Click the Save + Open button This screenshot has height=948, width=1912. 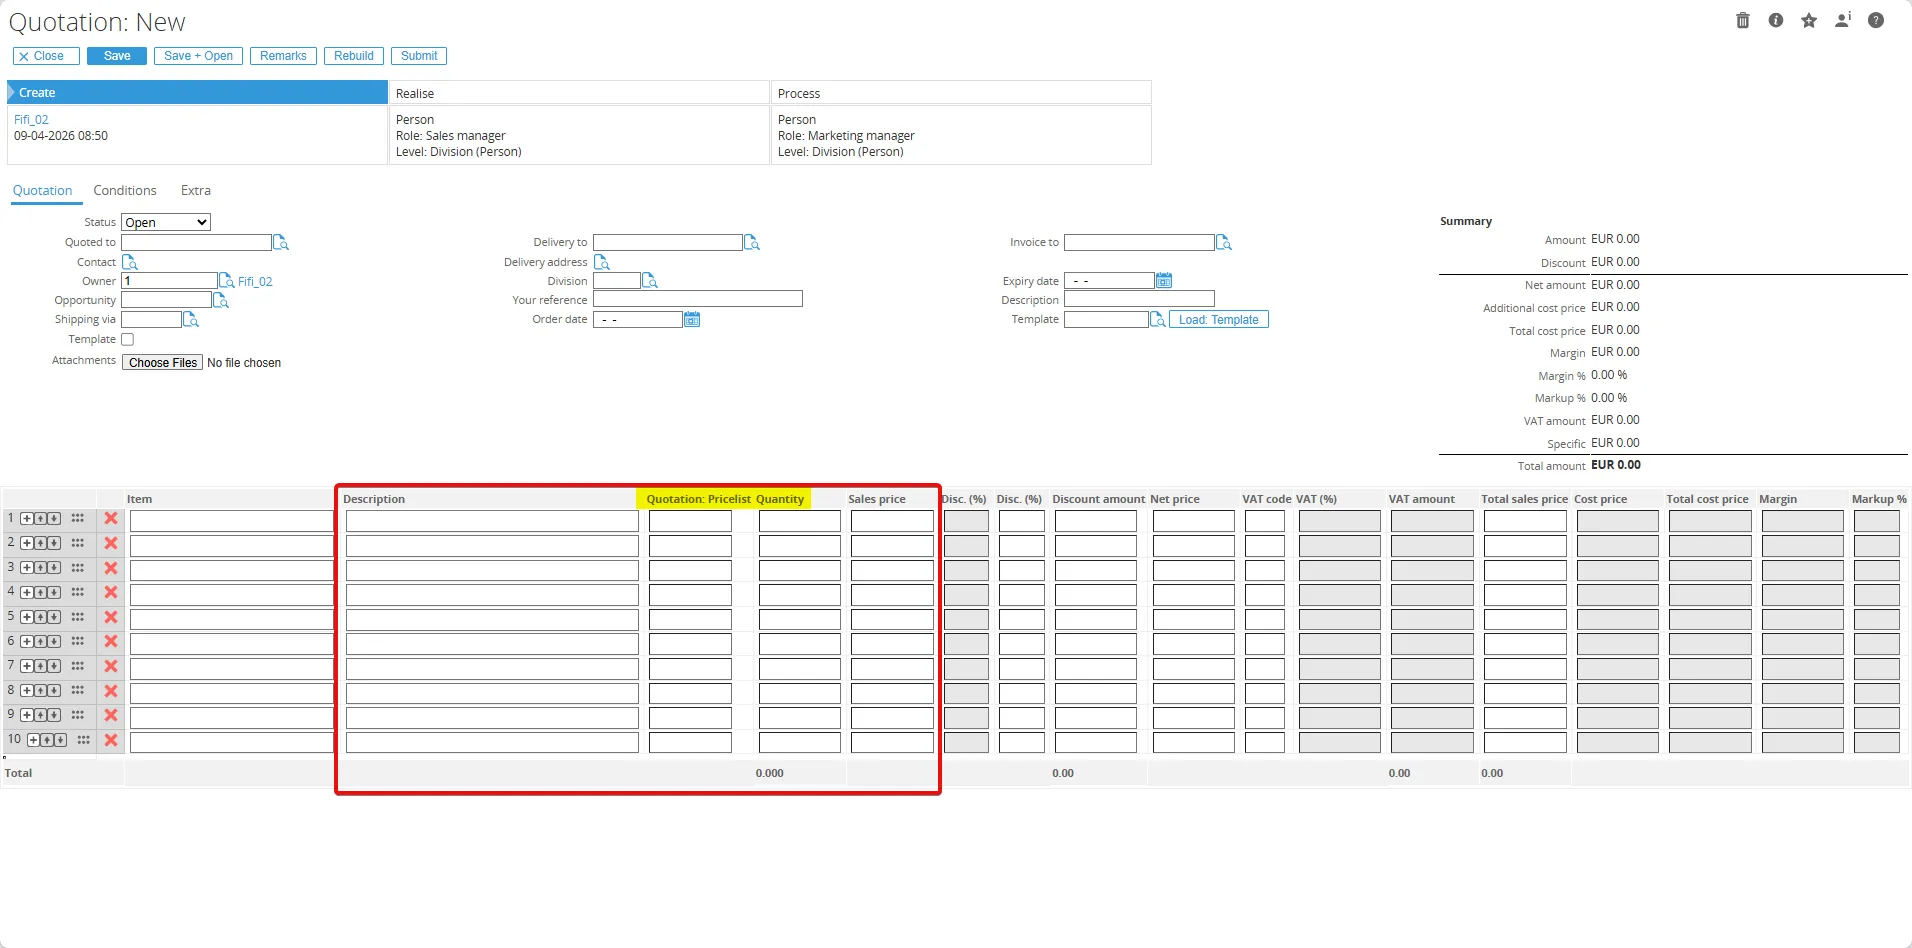coord(198,56)
